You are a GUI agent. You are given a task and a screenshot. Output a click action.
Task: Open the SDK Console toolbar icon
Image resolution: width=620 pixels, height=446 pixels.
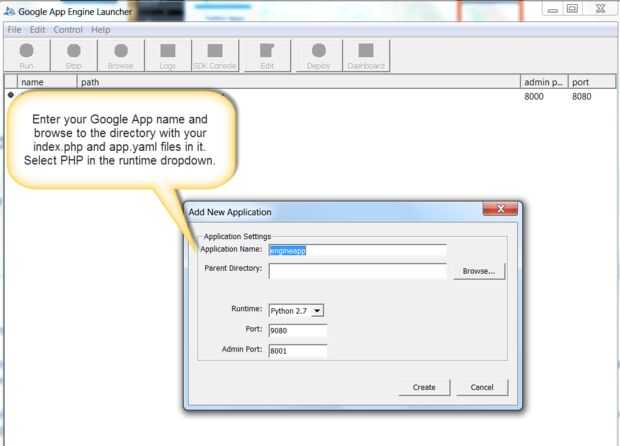click(215, 55)
